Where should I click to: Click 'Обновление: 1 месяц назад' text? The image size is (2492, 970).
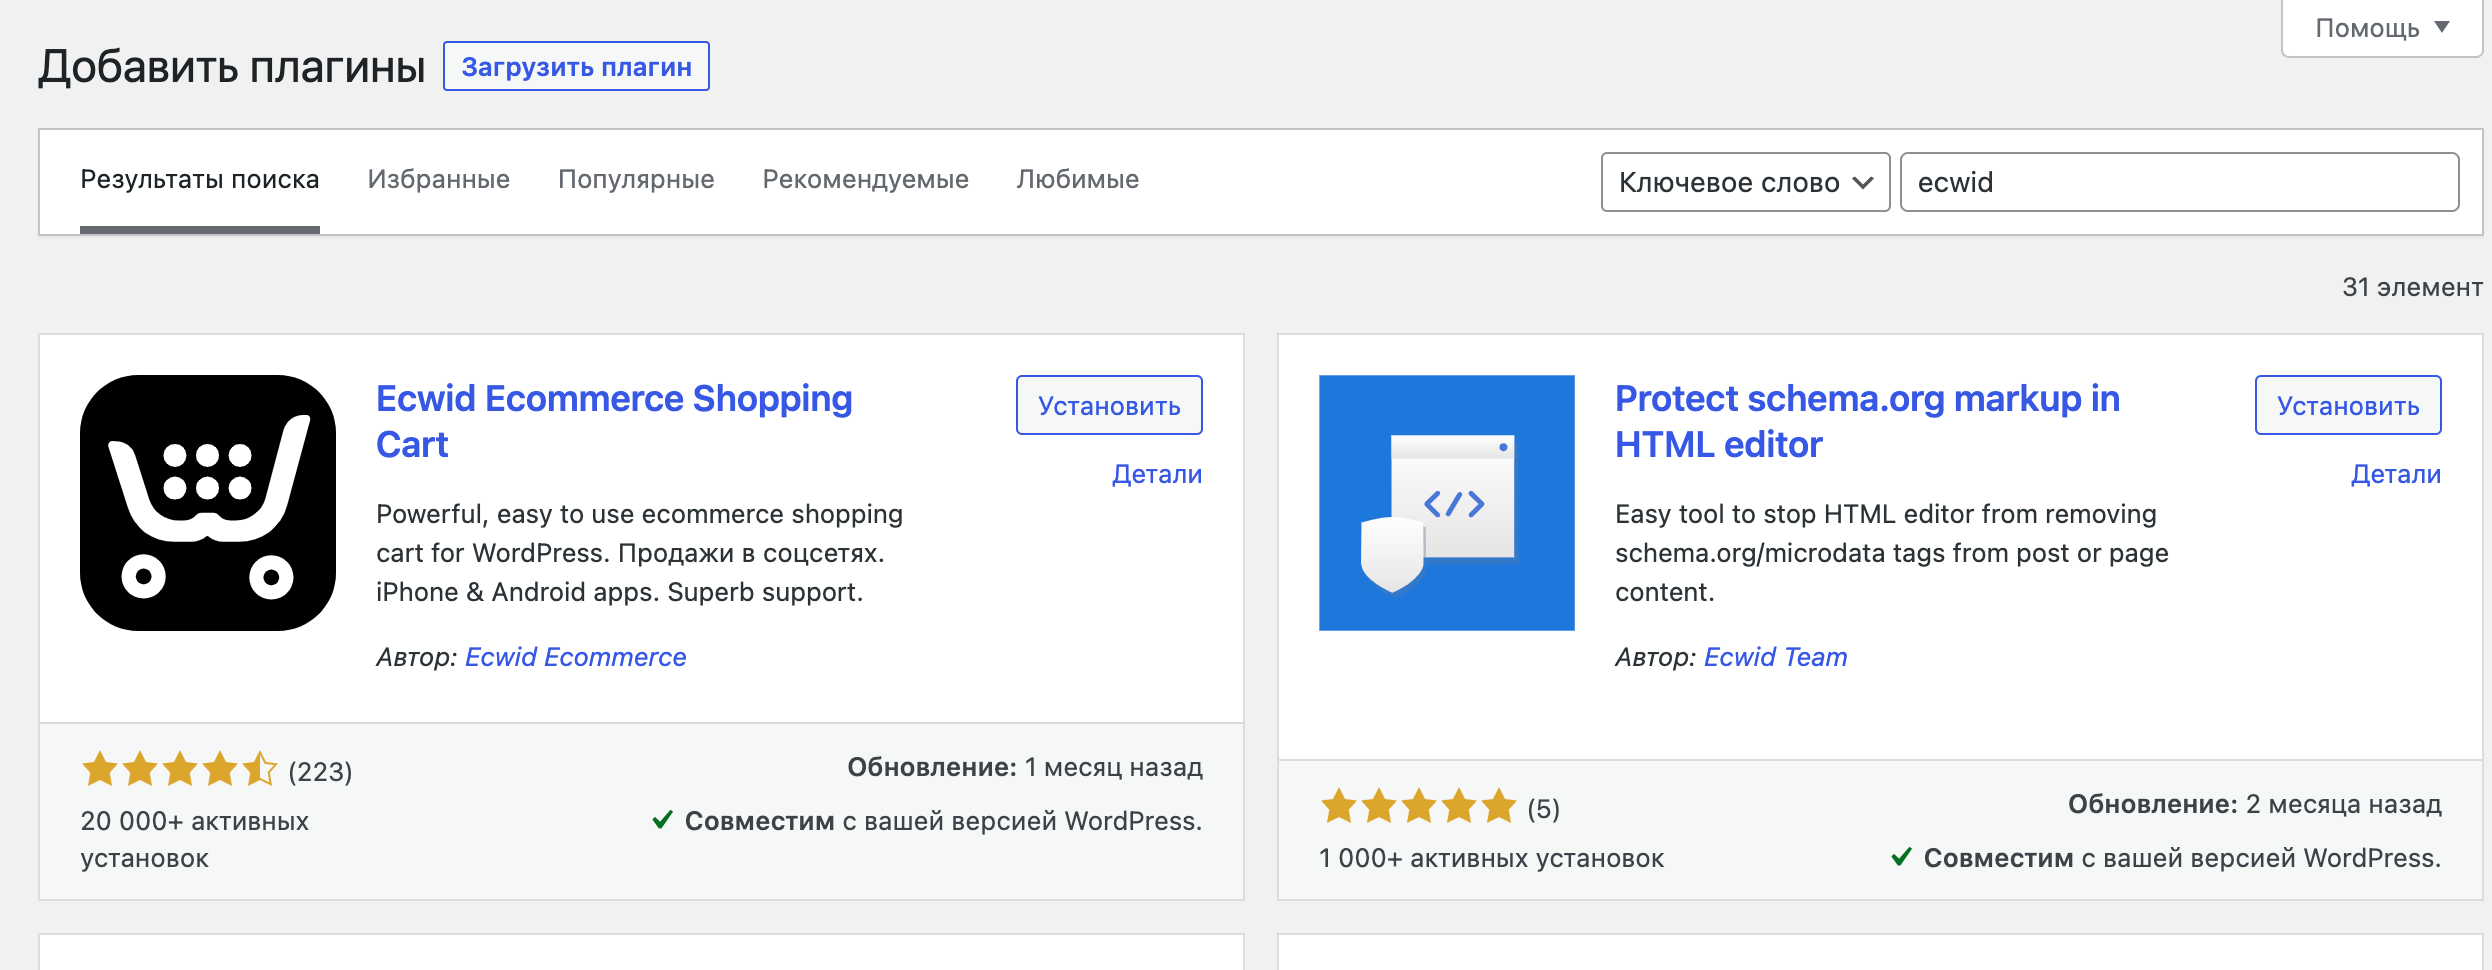tap(1025, 767)
